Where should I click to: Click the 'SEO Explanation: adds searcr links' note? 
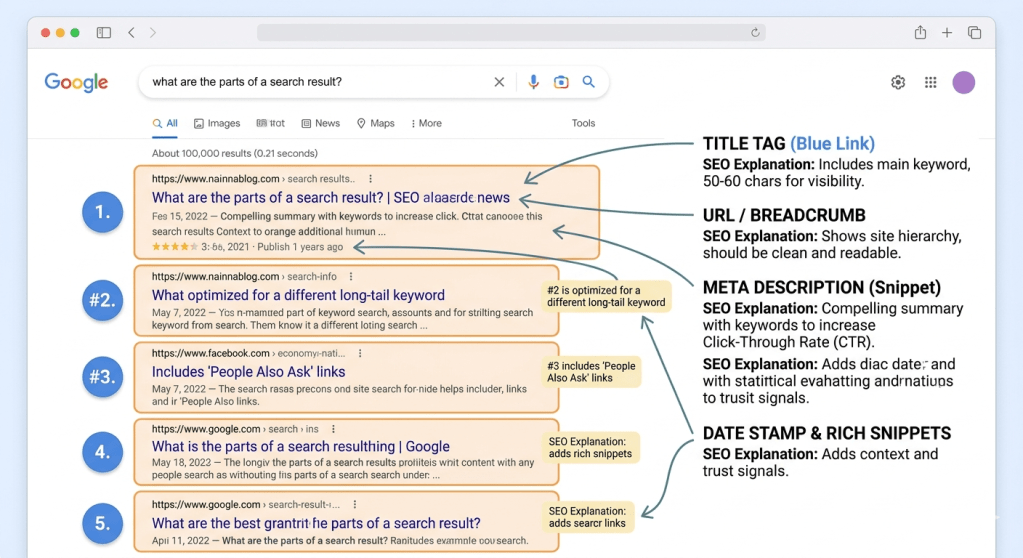[x=587, y=517]
